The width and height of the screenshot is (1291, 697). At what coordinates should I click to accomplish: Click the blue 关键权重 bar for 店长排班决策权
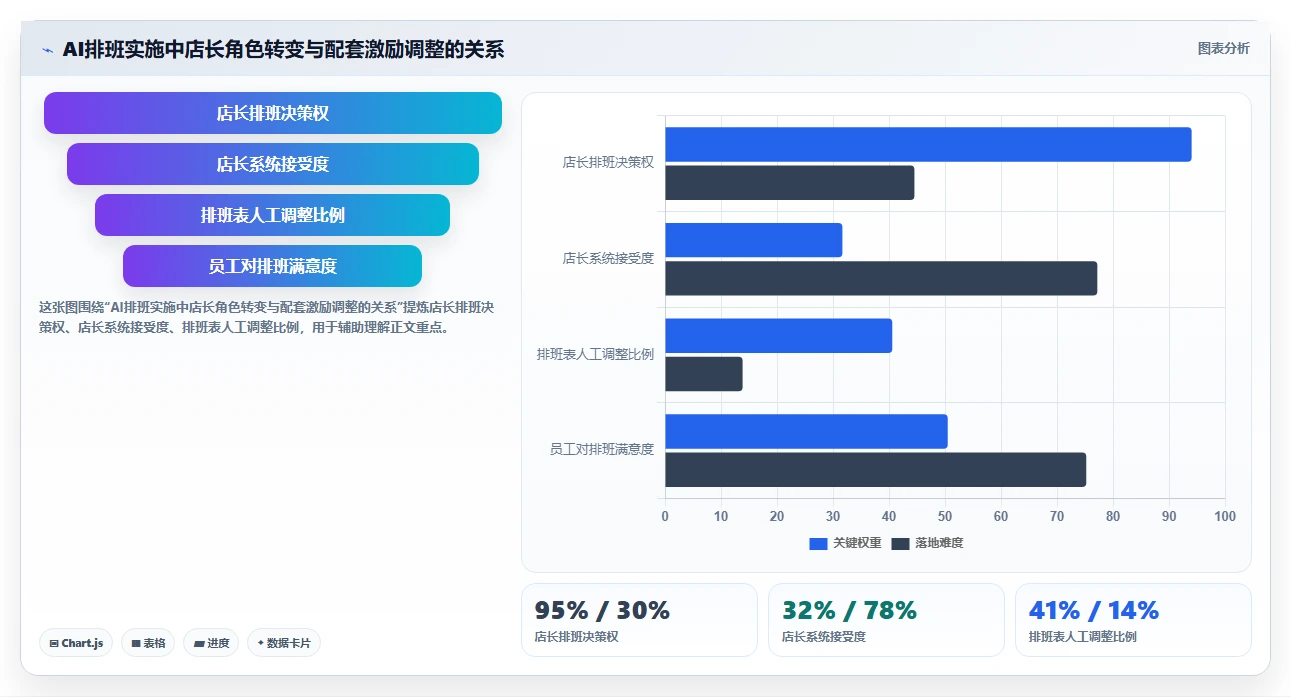[928, 144]
